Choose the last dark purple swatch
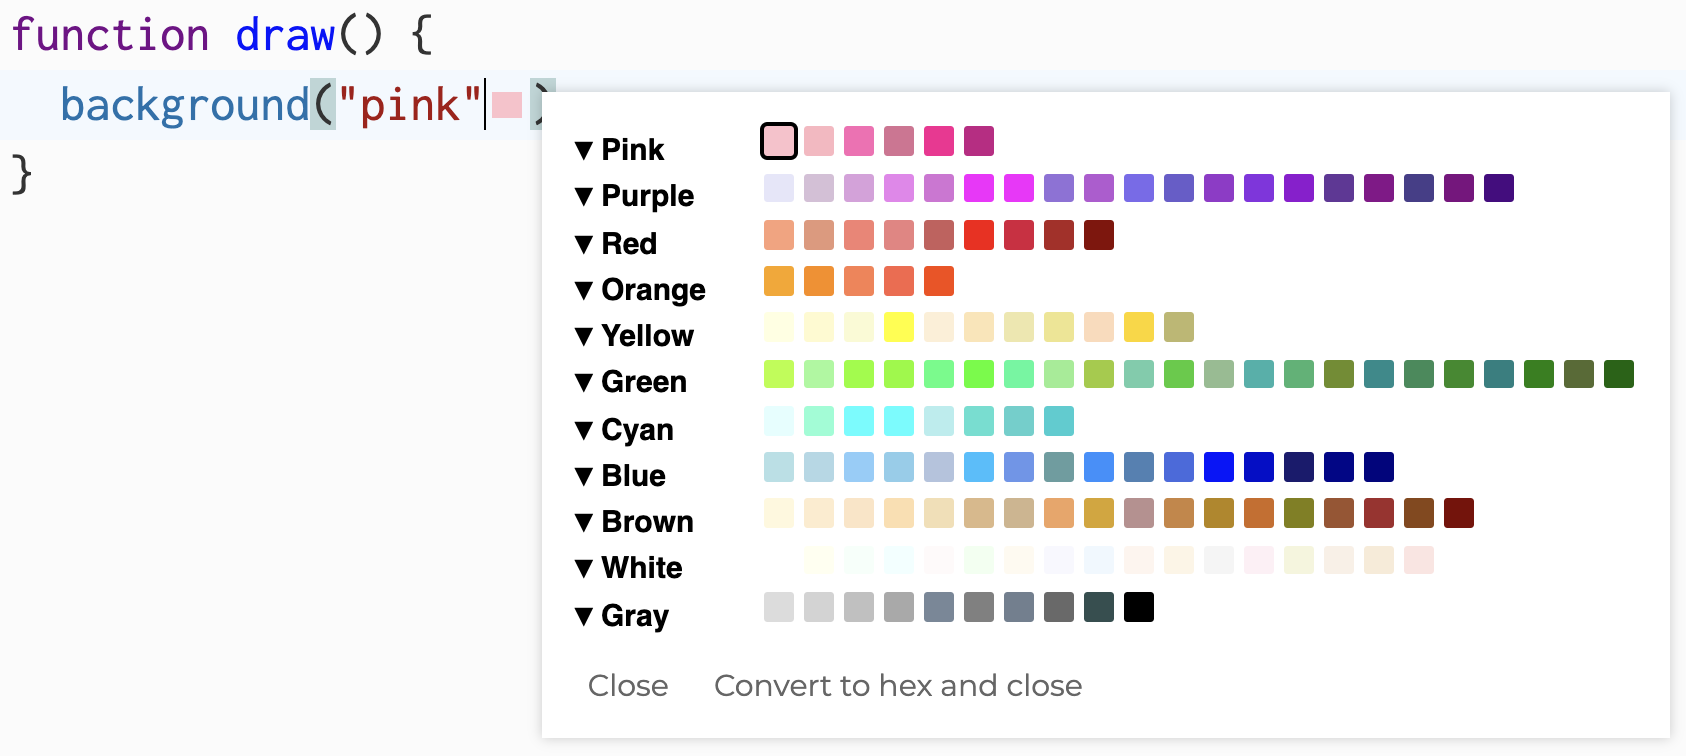The width and height of the screenshot is (1686, 756). pyautogui.click(x=1499, y=188)
